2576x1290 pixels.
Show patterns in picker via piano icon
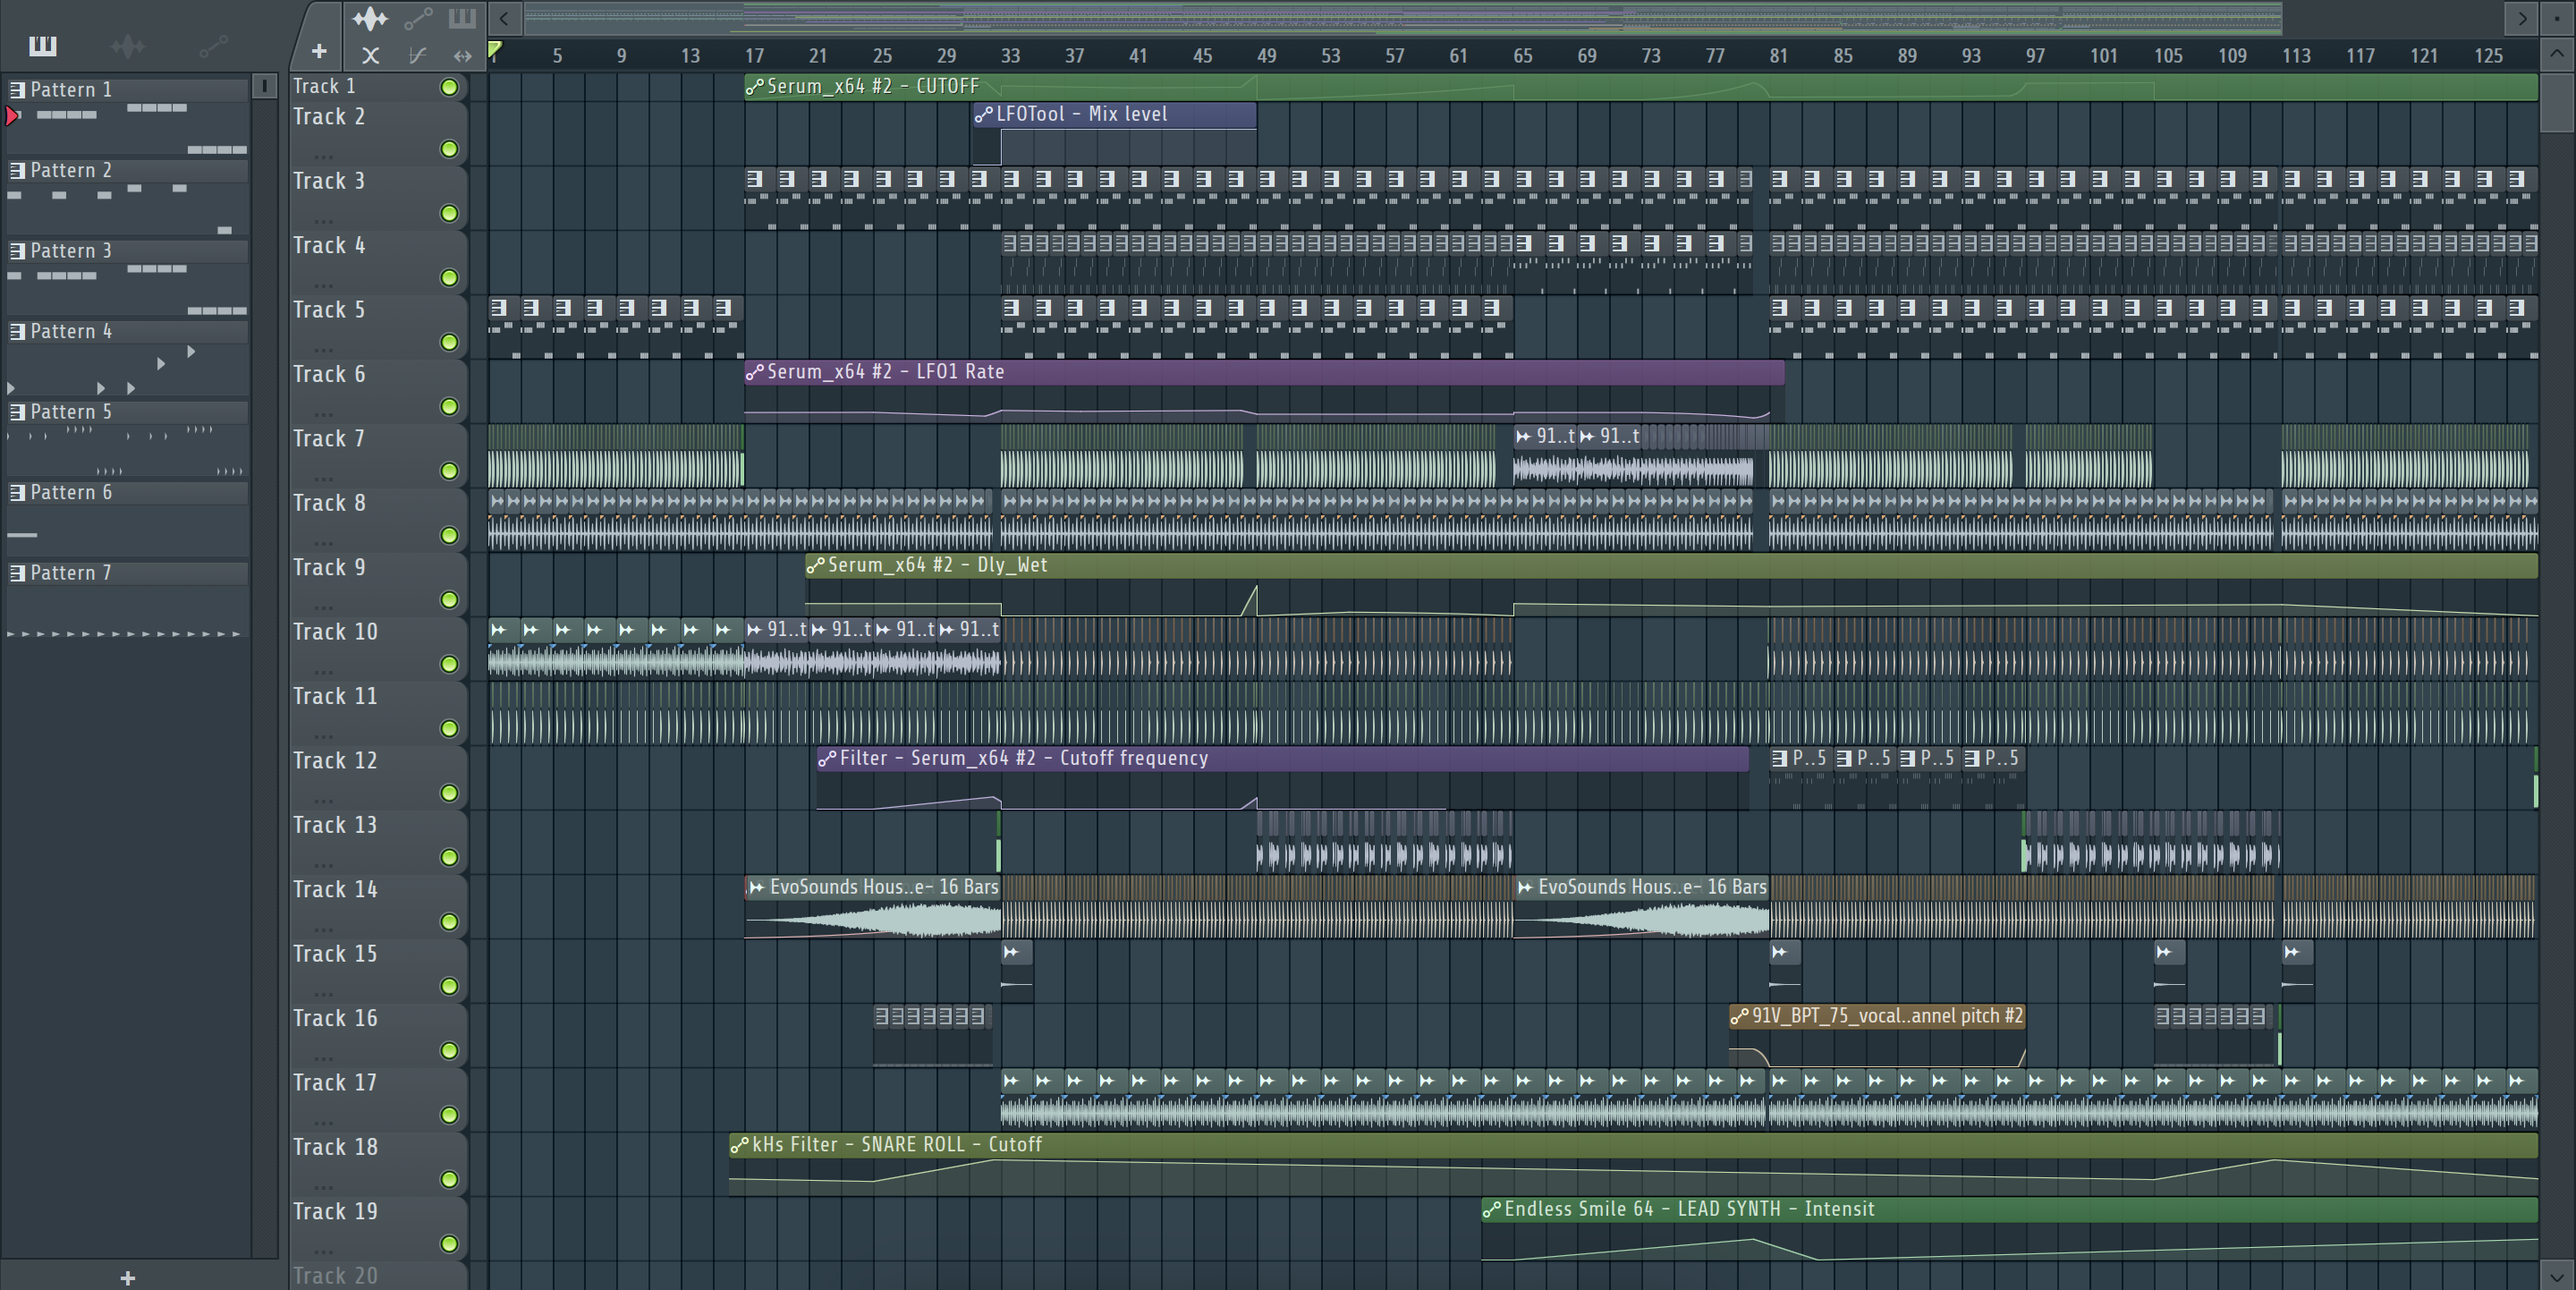tap(42, 46)
